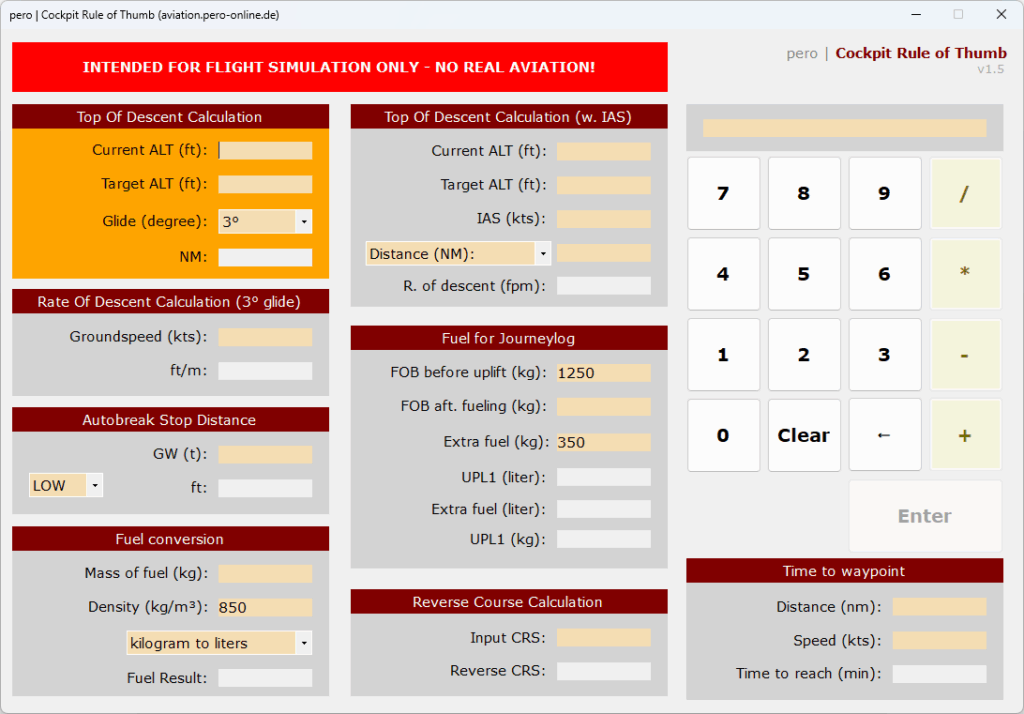Screen dimensions: 1024x714
Task: Click the Clear button on keypad
Action: [x=803, y=435]
